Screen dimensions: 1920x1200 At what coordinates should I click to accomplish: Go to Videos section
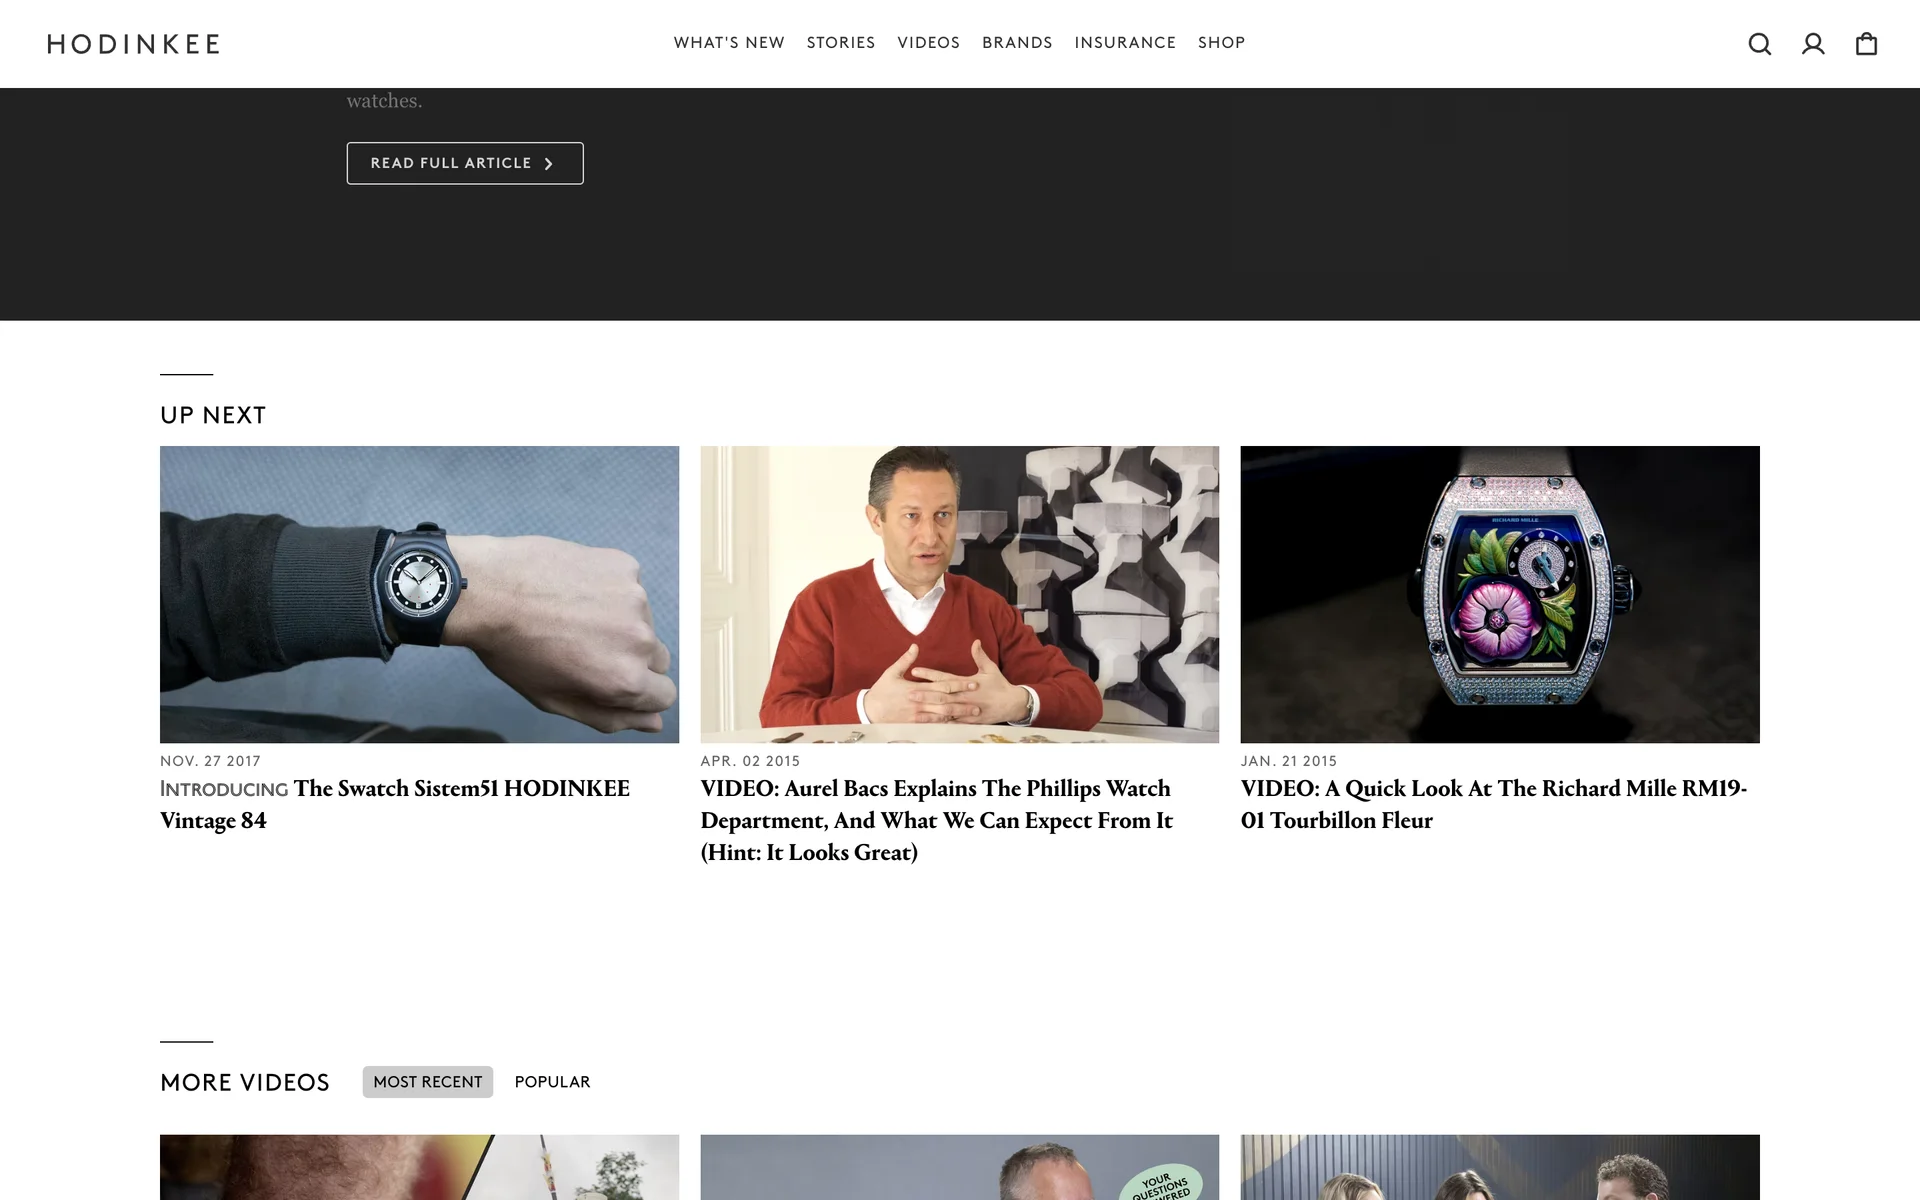tap(928, 43)
